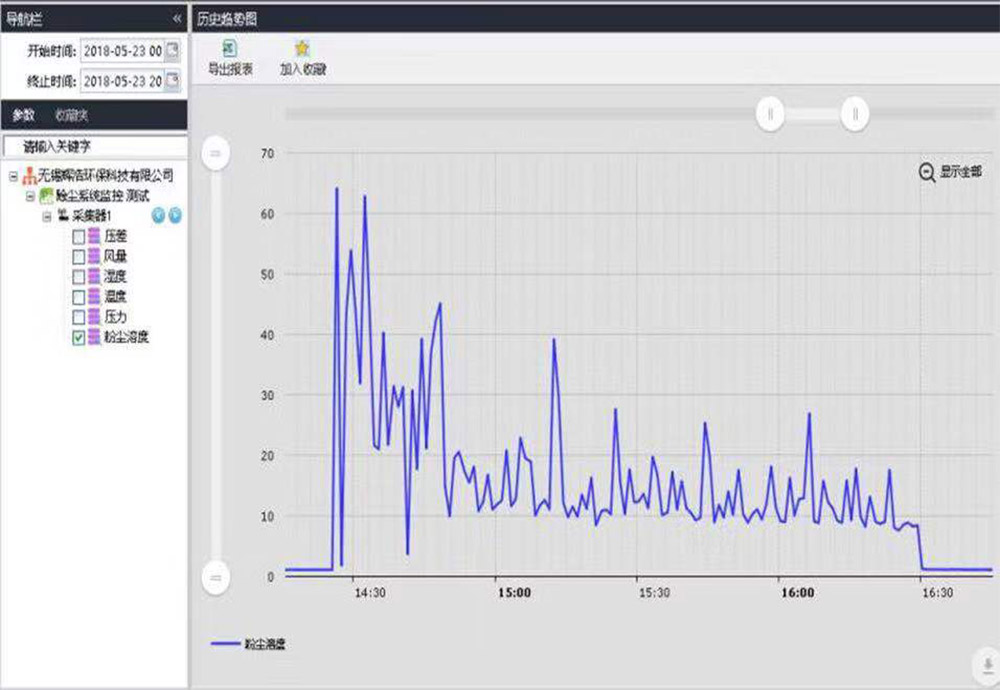Enable the 压差 checkbox
This screenshot has height=690, width=1000.
pos(79,236)
